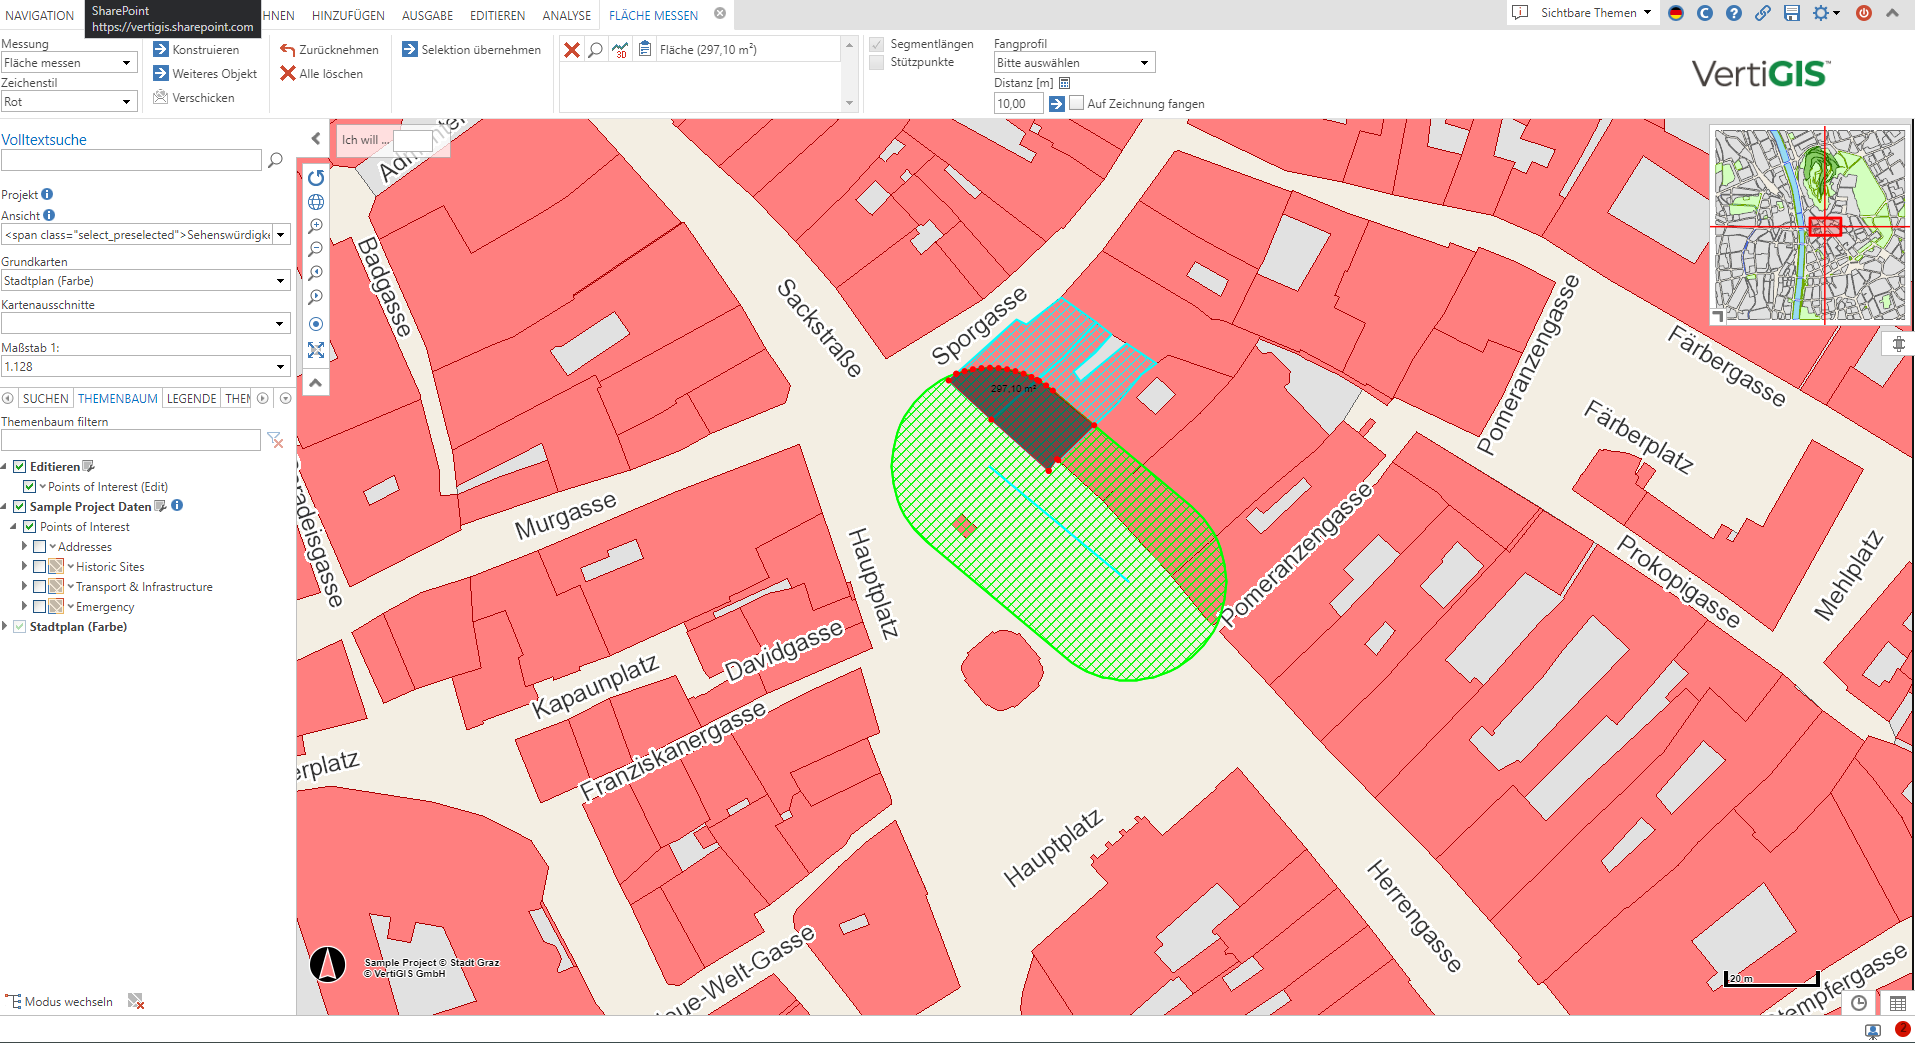Enable the Stützpunkte checkbox
The width and height of the screenshot is (1915, 1043).
click(877, 63)
